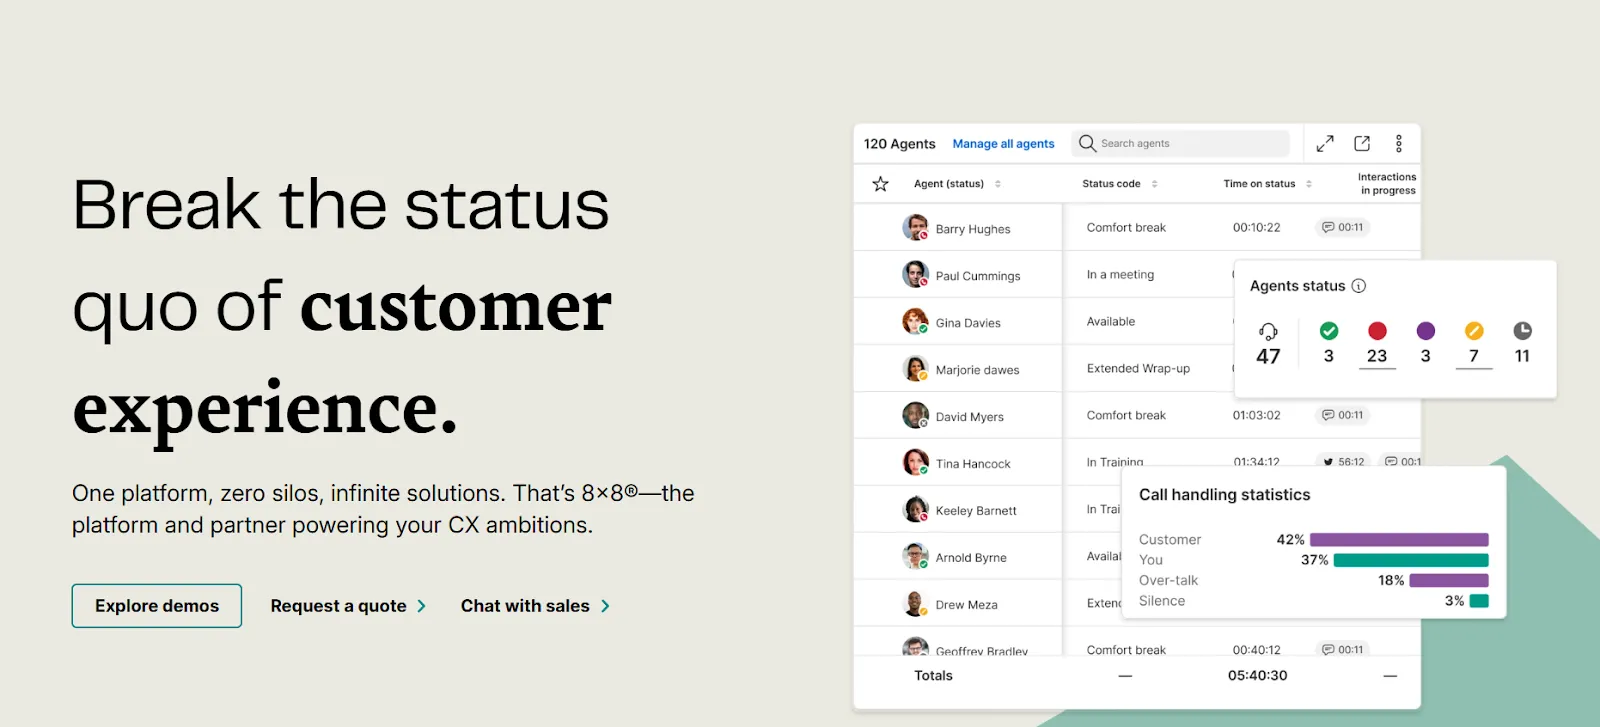
Task: Select Drew Meza avatar
Action: pos(915,604)
